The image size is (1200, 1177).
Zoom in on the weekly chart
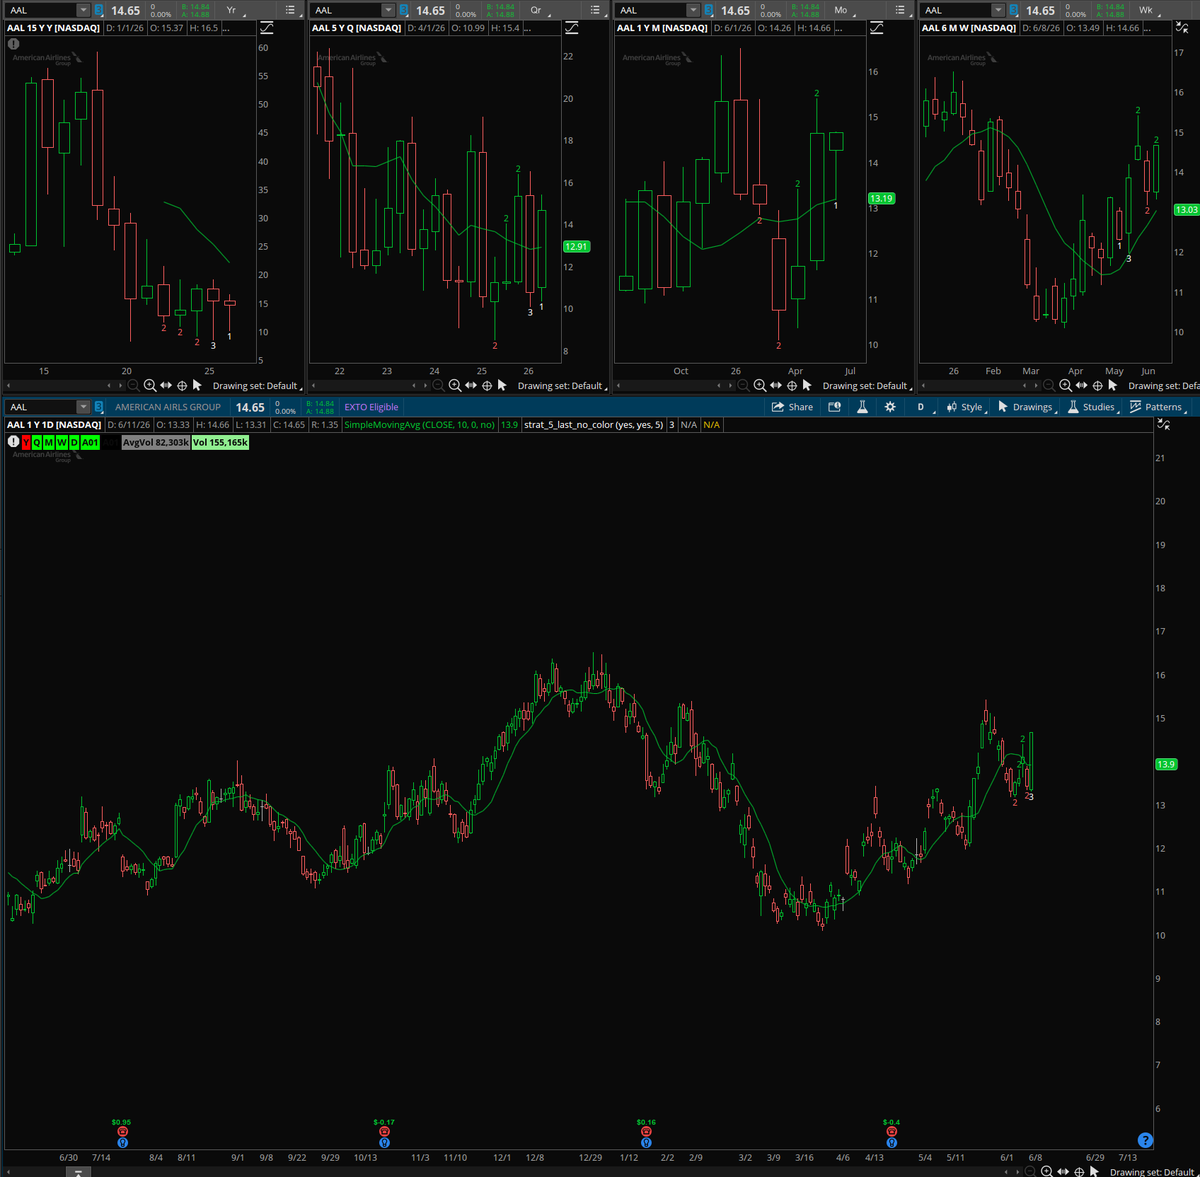(1066, 385)
